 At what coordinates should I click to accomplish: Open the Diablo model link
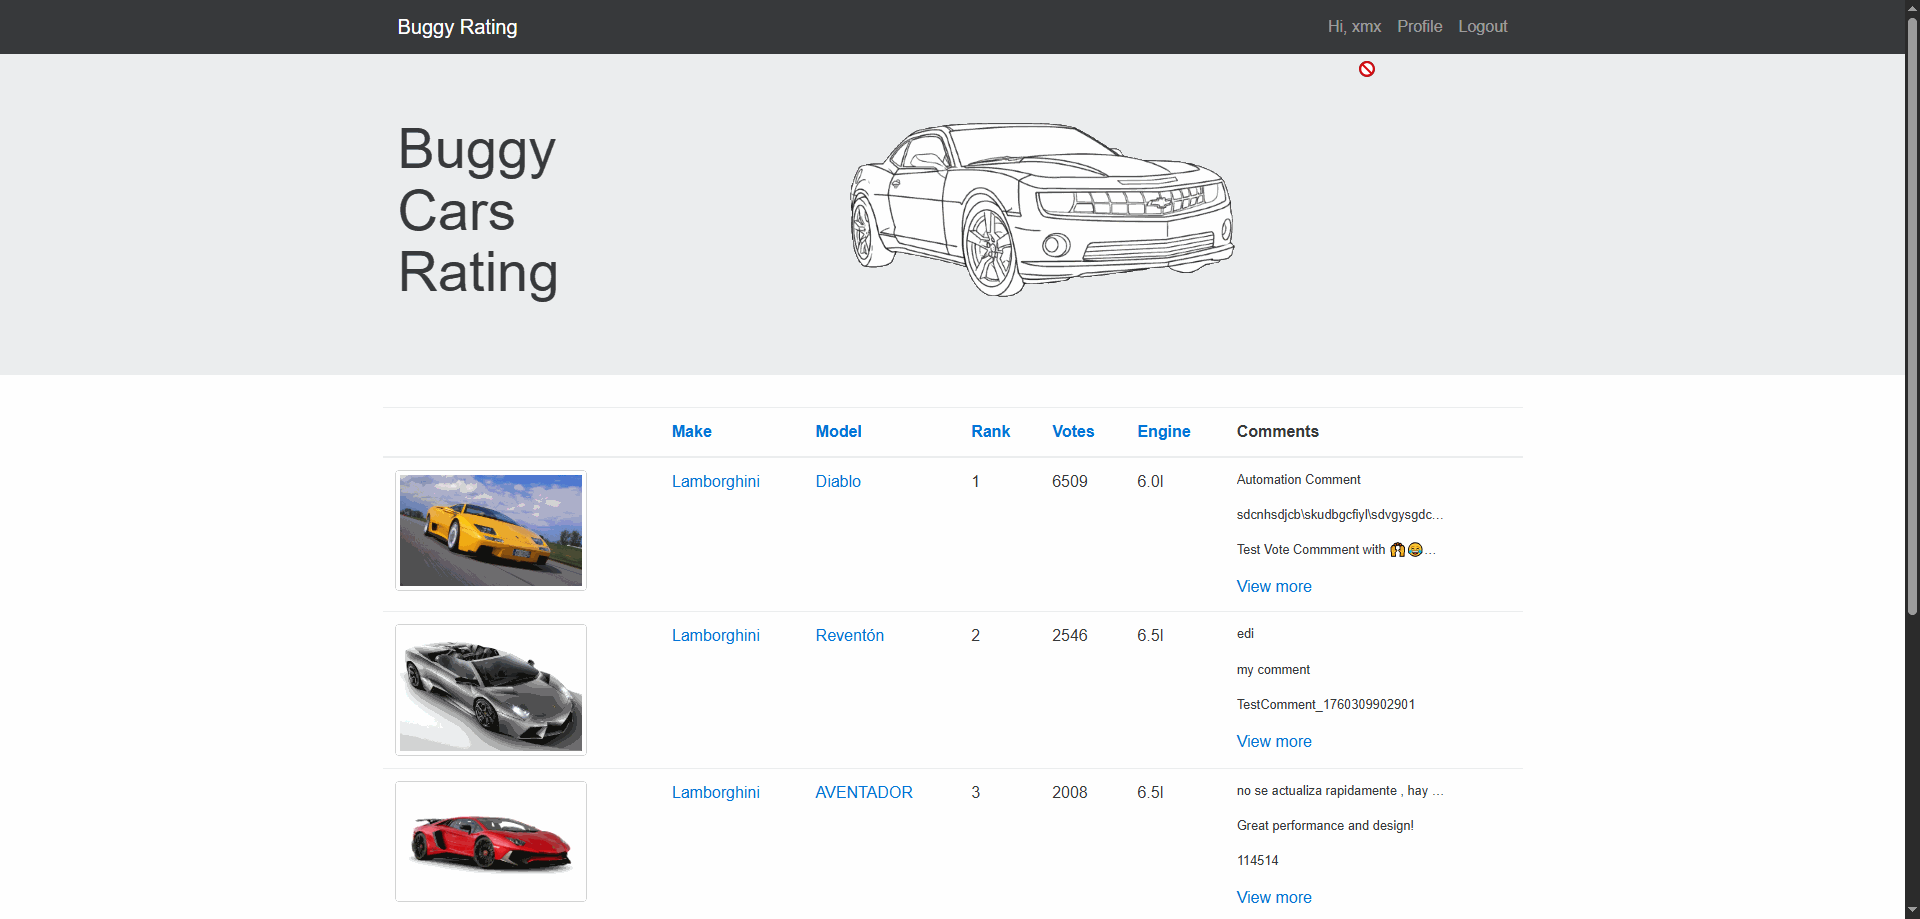pyautogui.click(x=838, y=482)
